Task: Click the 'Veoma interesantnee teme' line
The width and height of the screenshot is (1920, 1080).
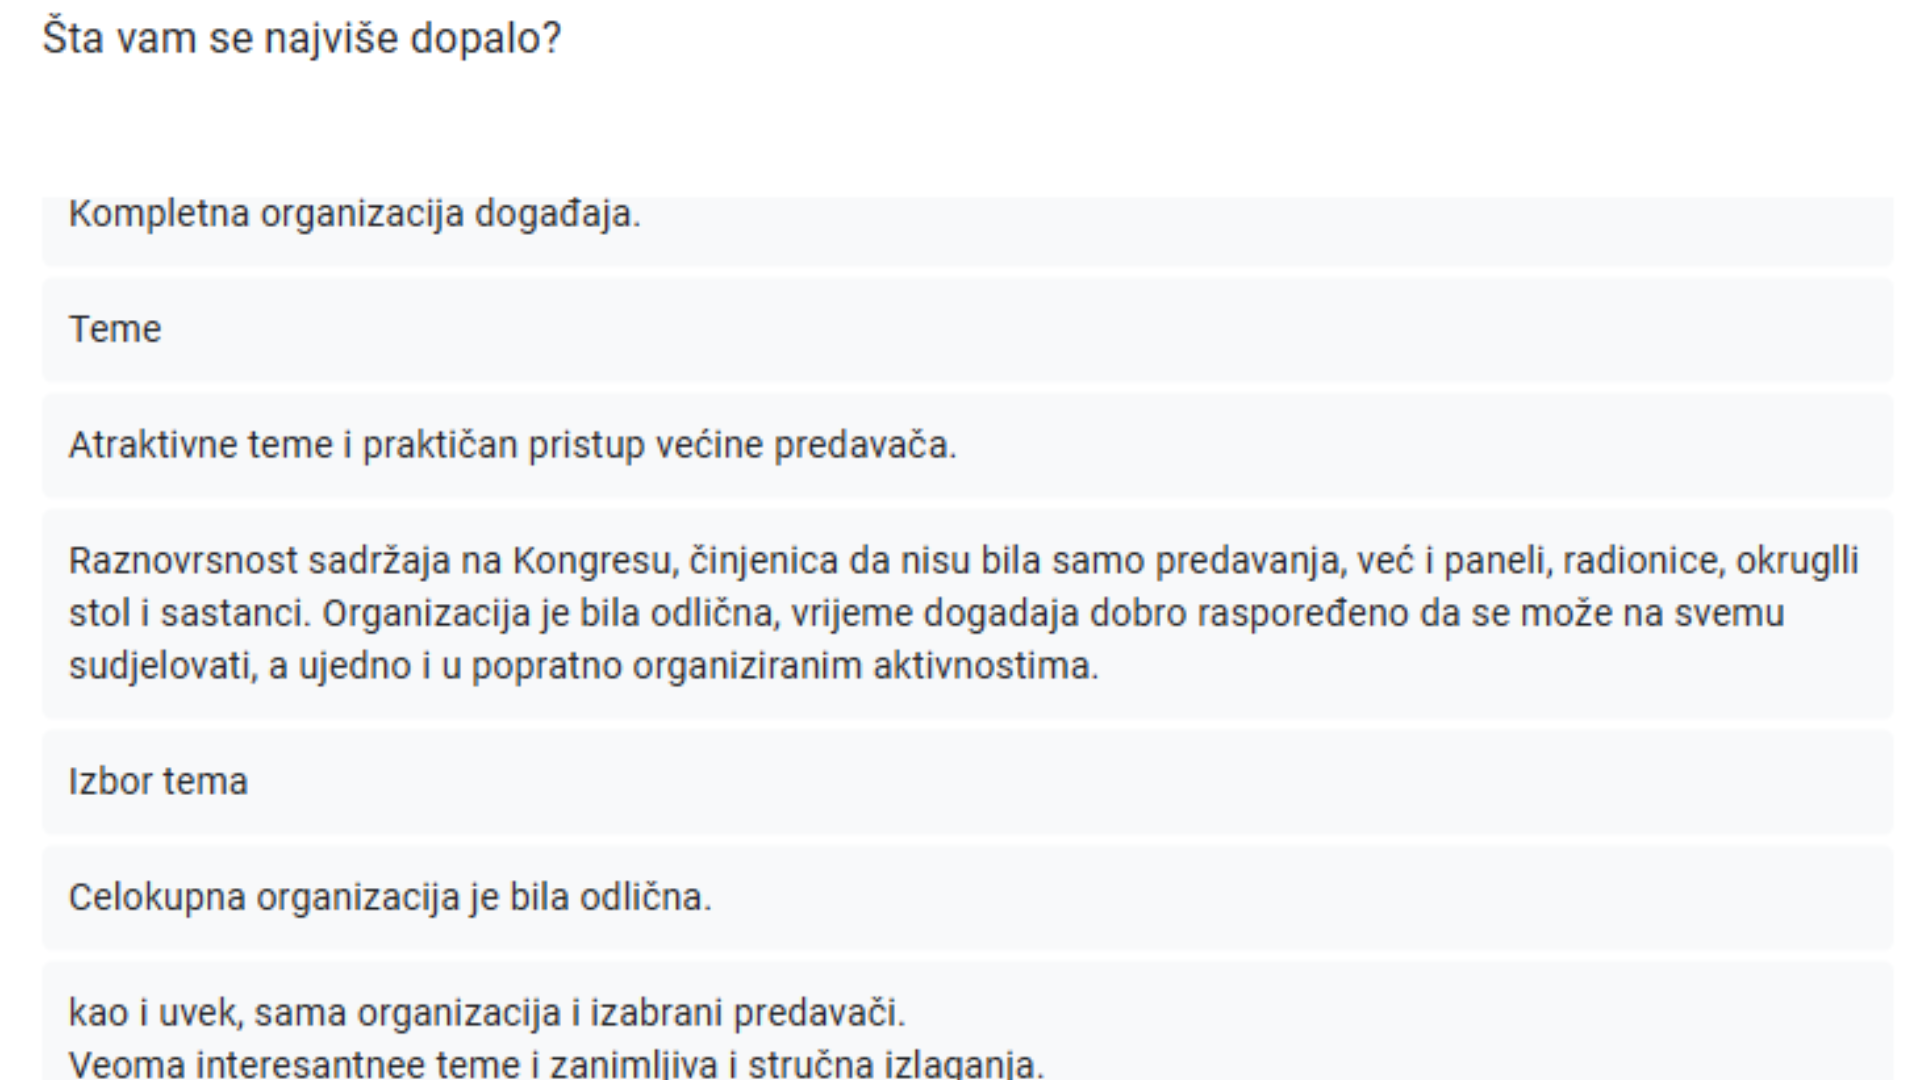Action: point(556,1063)
